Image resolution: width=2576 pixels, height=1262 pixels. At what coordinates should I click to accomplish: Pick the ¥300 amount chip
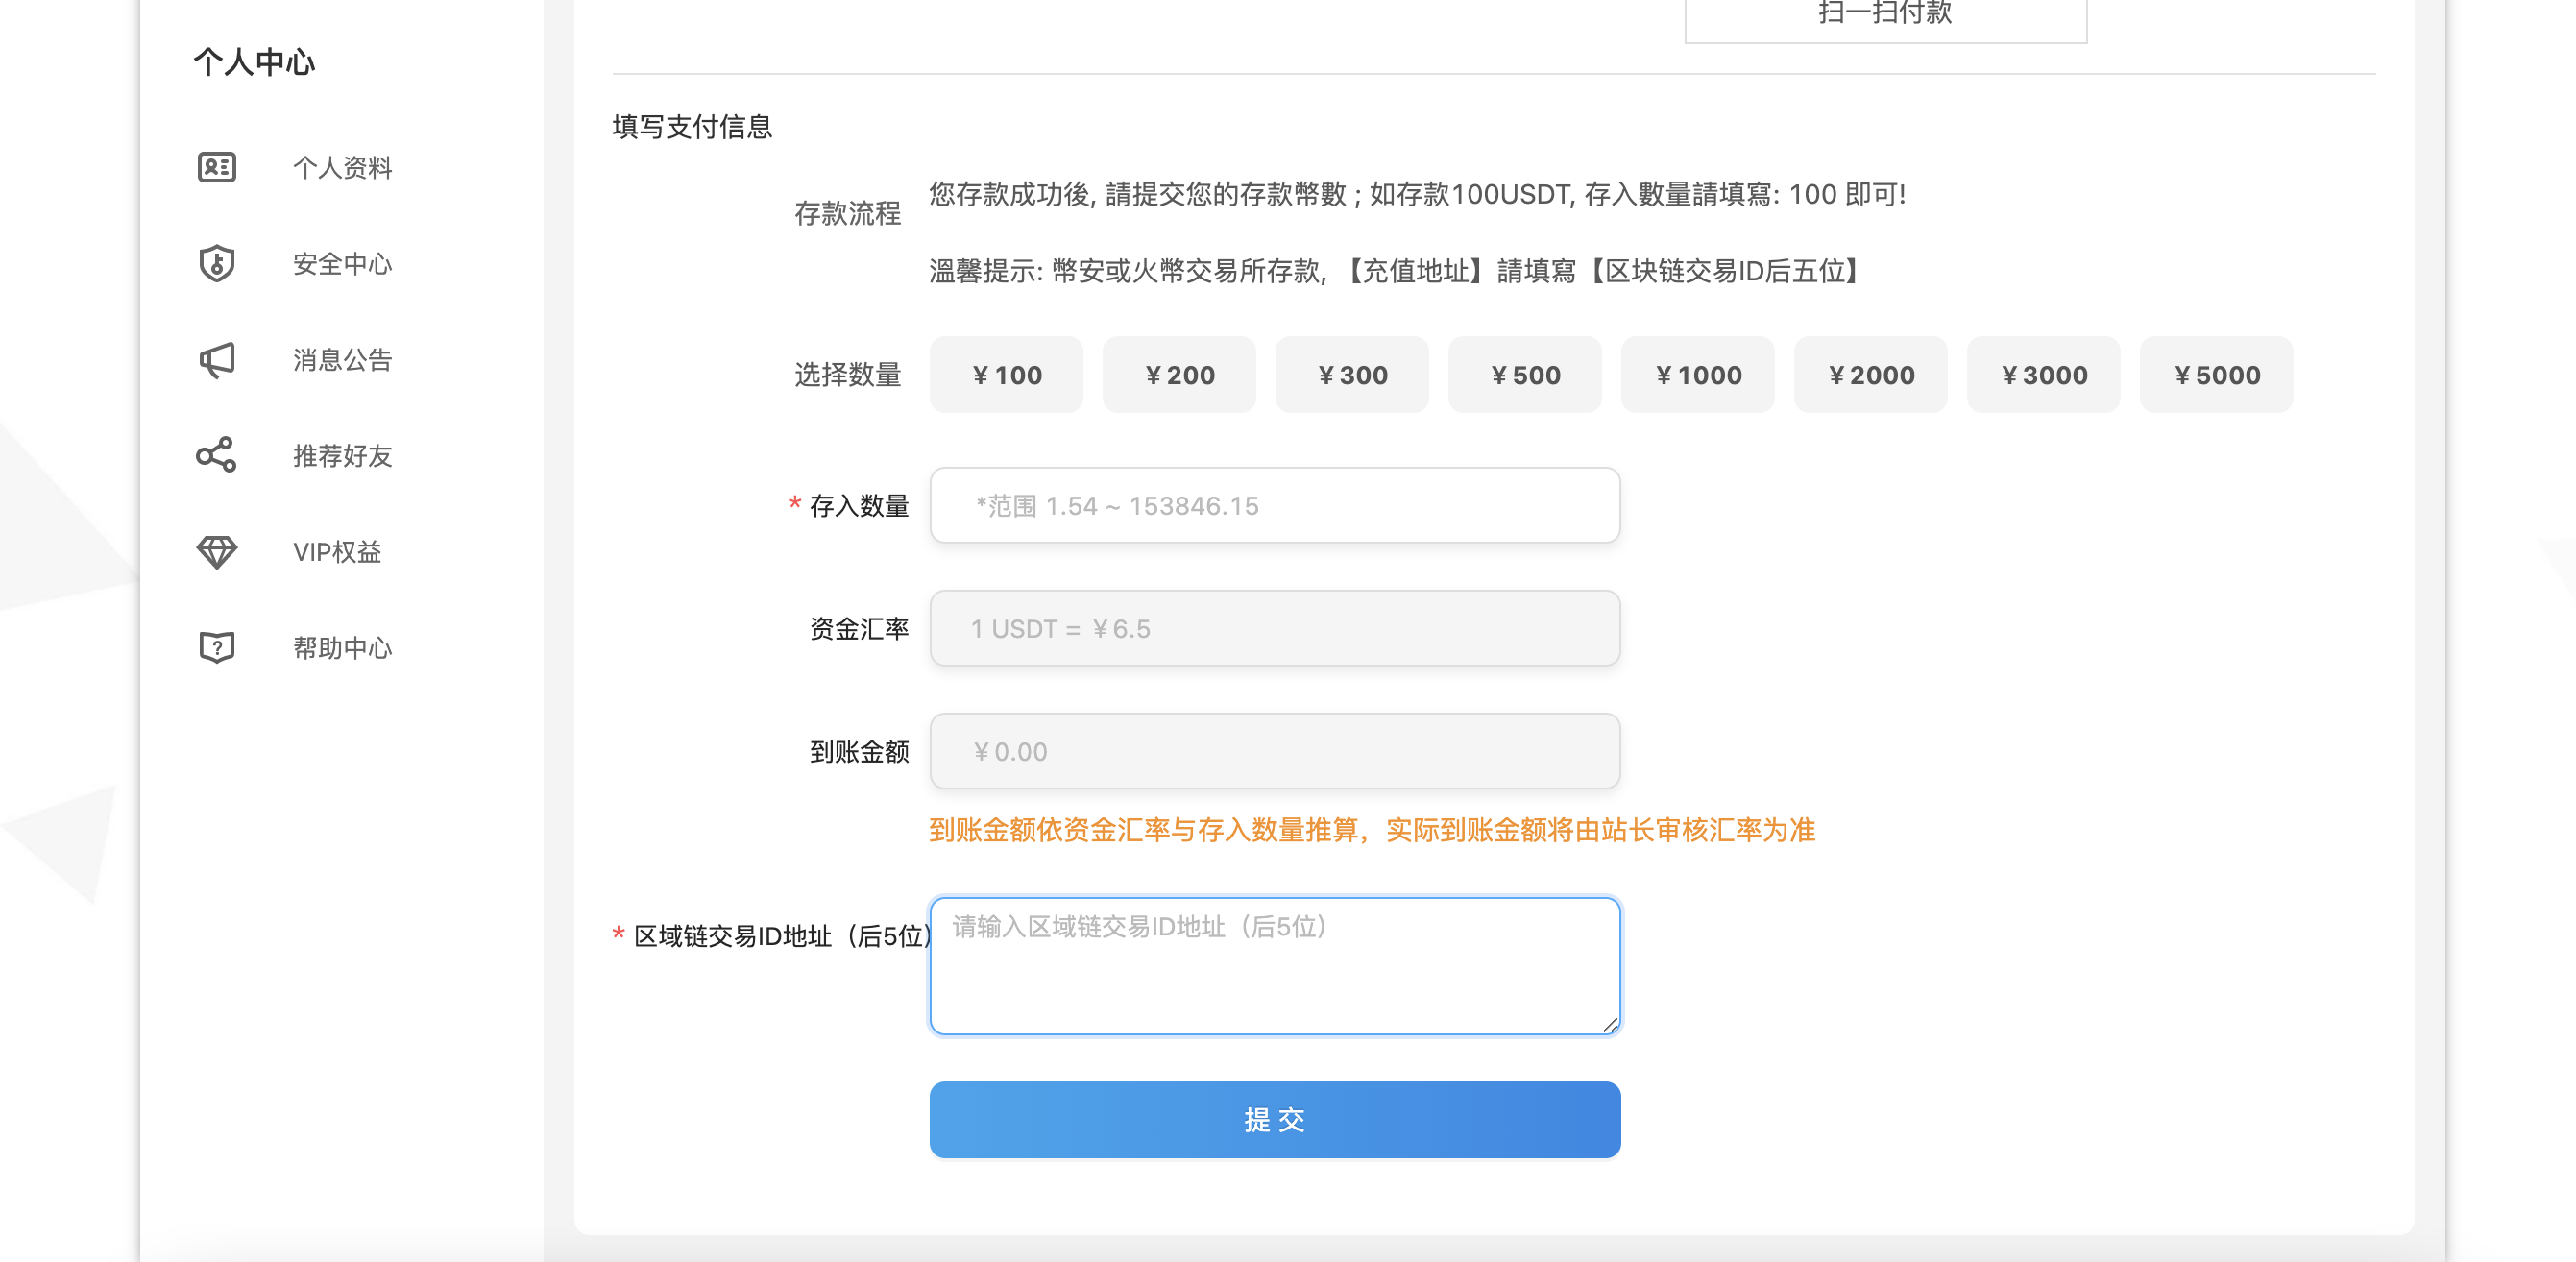1352,374
